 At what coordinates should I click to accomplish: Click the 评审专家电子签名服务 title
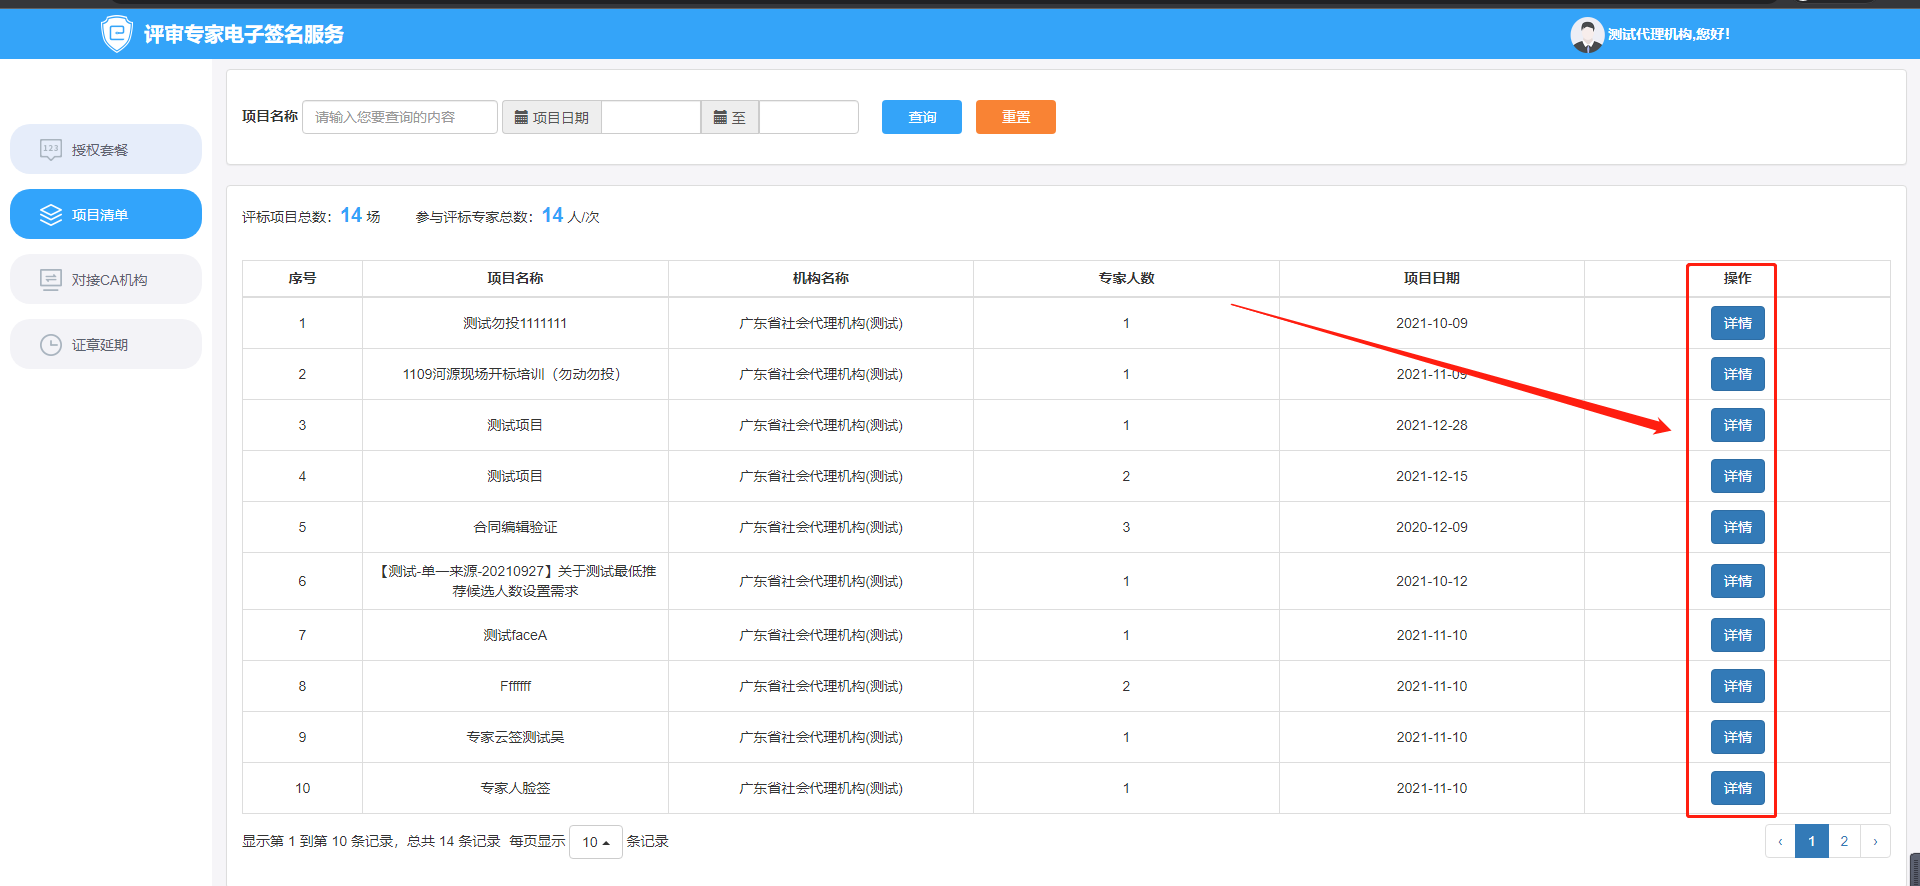pos(244,34)
